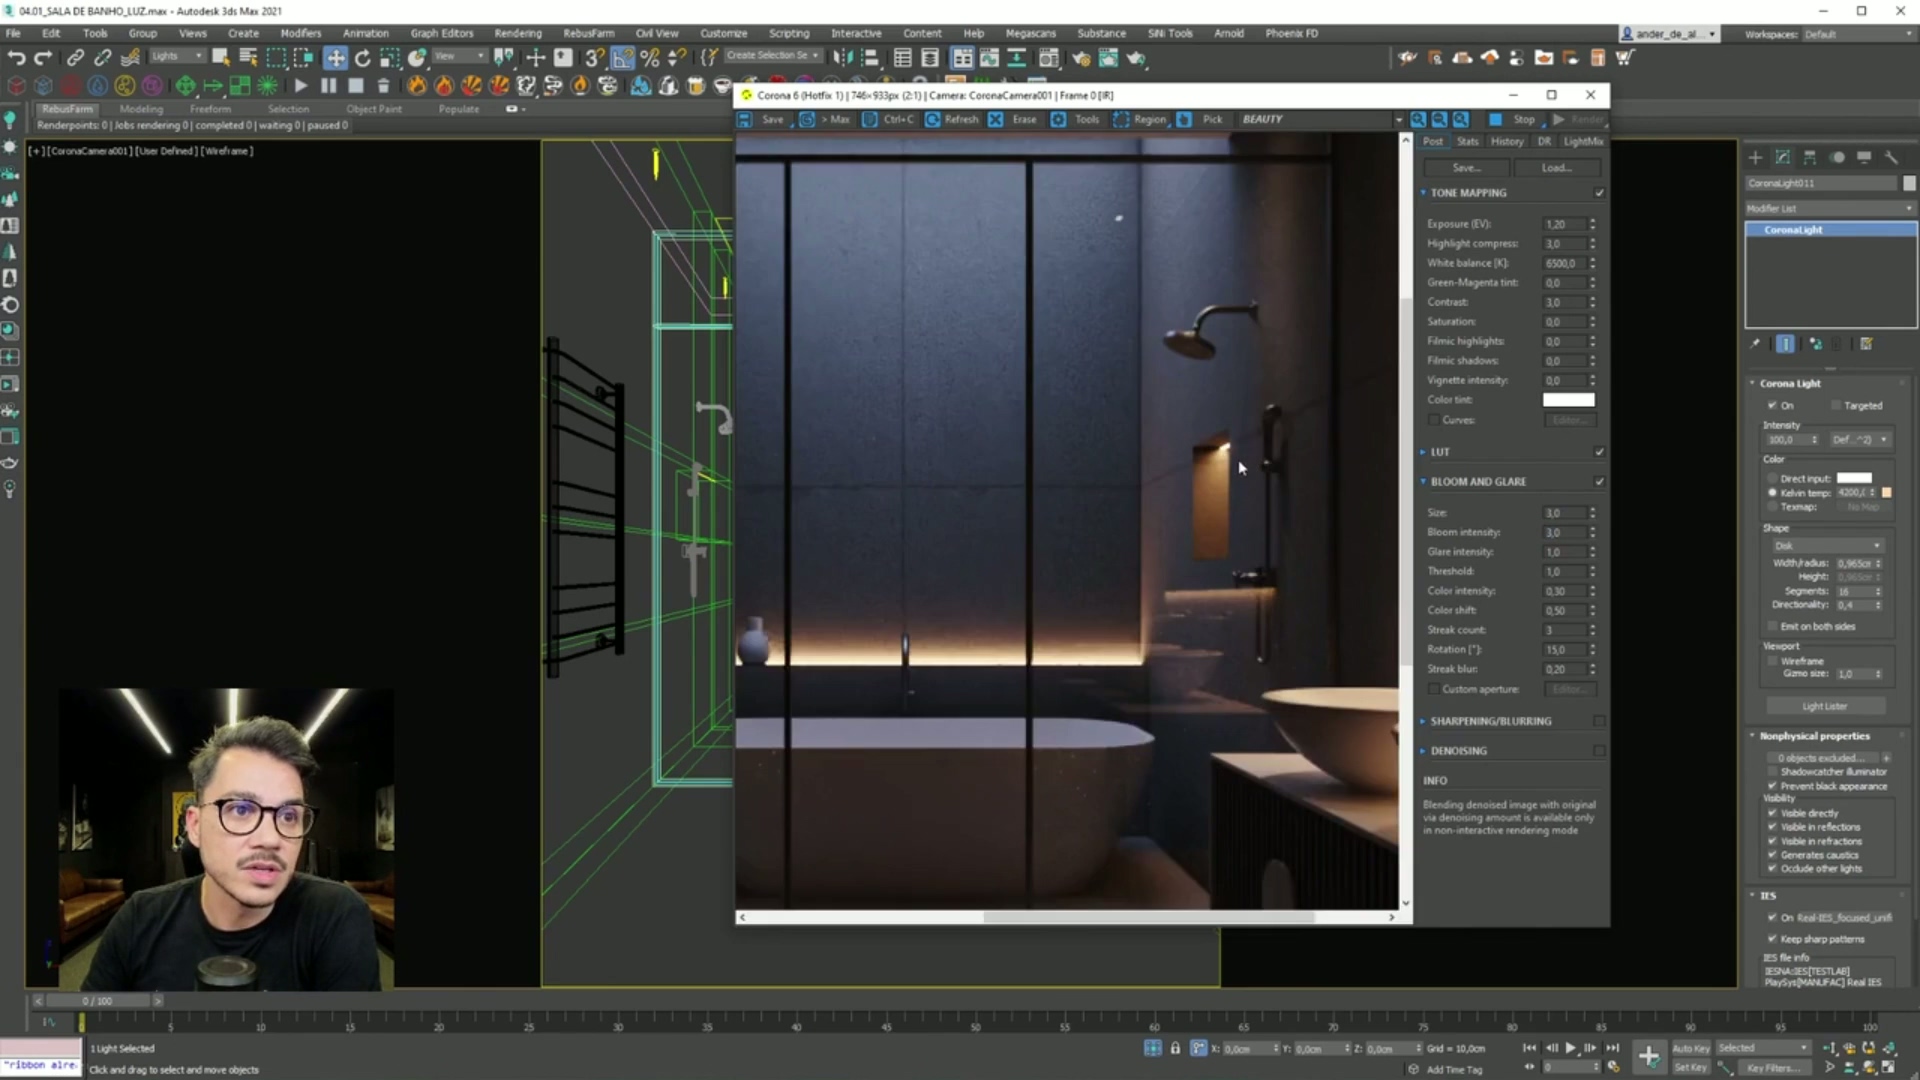Toggle the Angle Snap icon
This screenshot has height=1080, width=1920.
[x=622, y=58]
